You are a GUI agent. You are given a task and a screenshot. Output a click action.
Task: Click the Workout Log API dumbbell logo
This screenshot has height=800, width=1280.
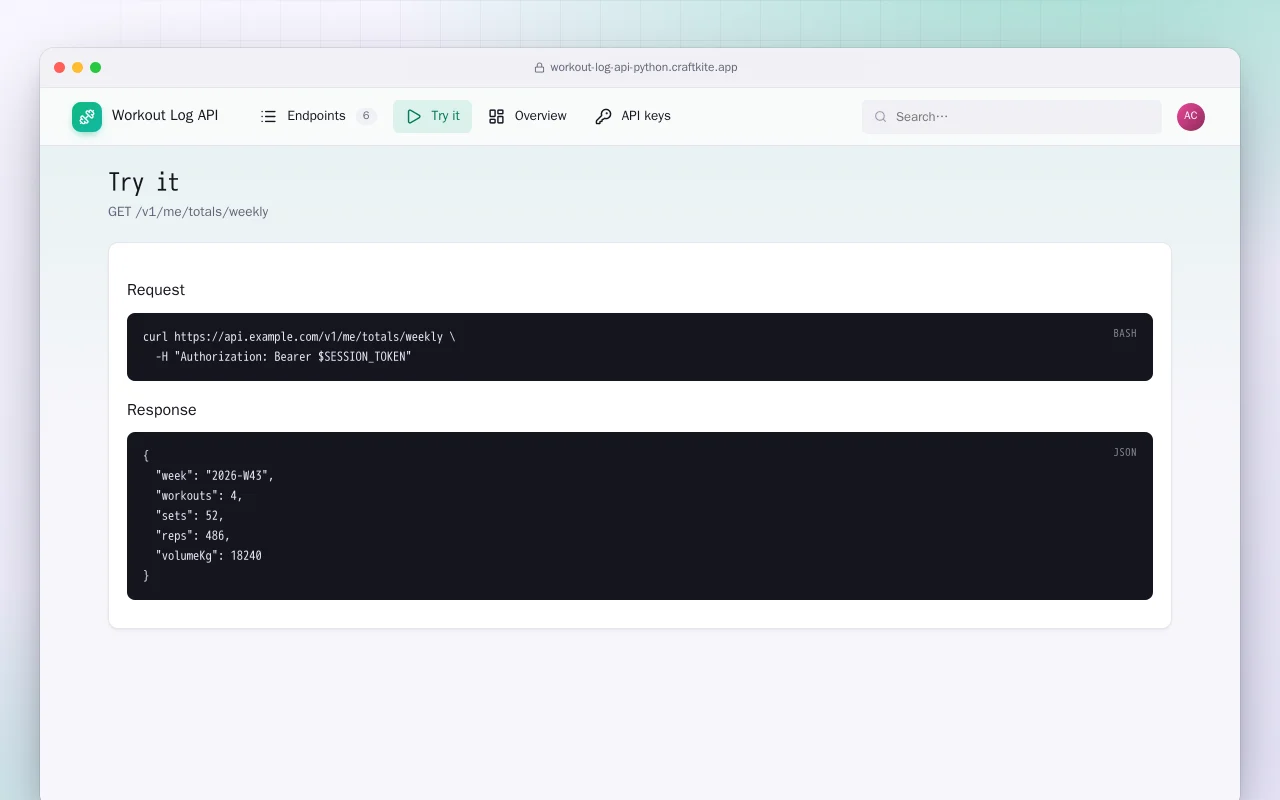click(x=87, y=117)
